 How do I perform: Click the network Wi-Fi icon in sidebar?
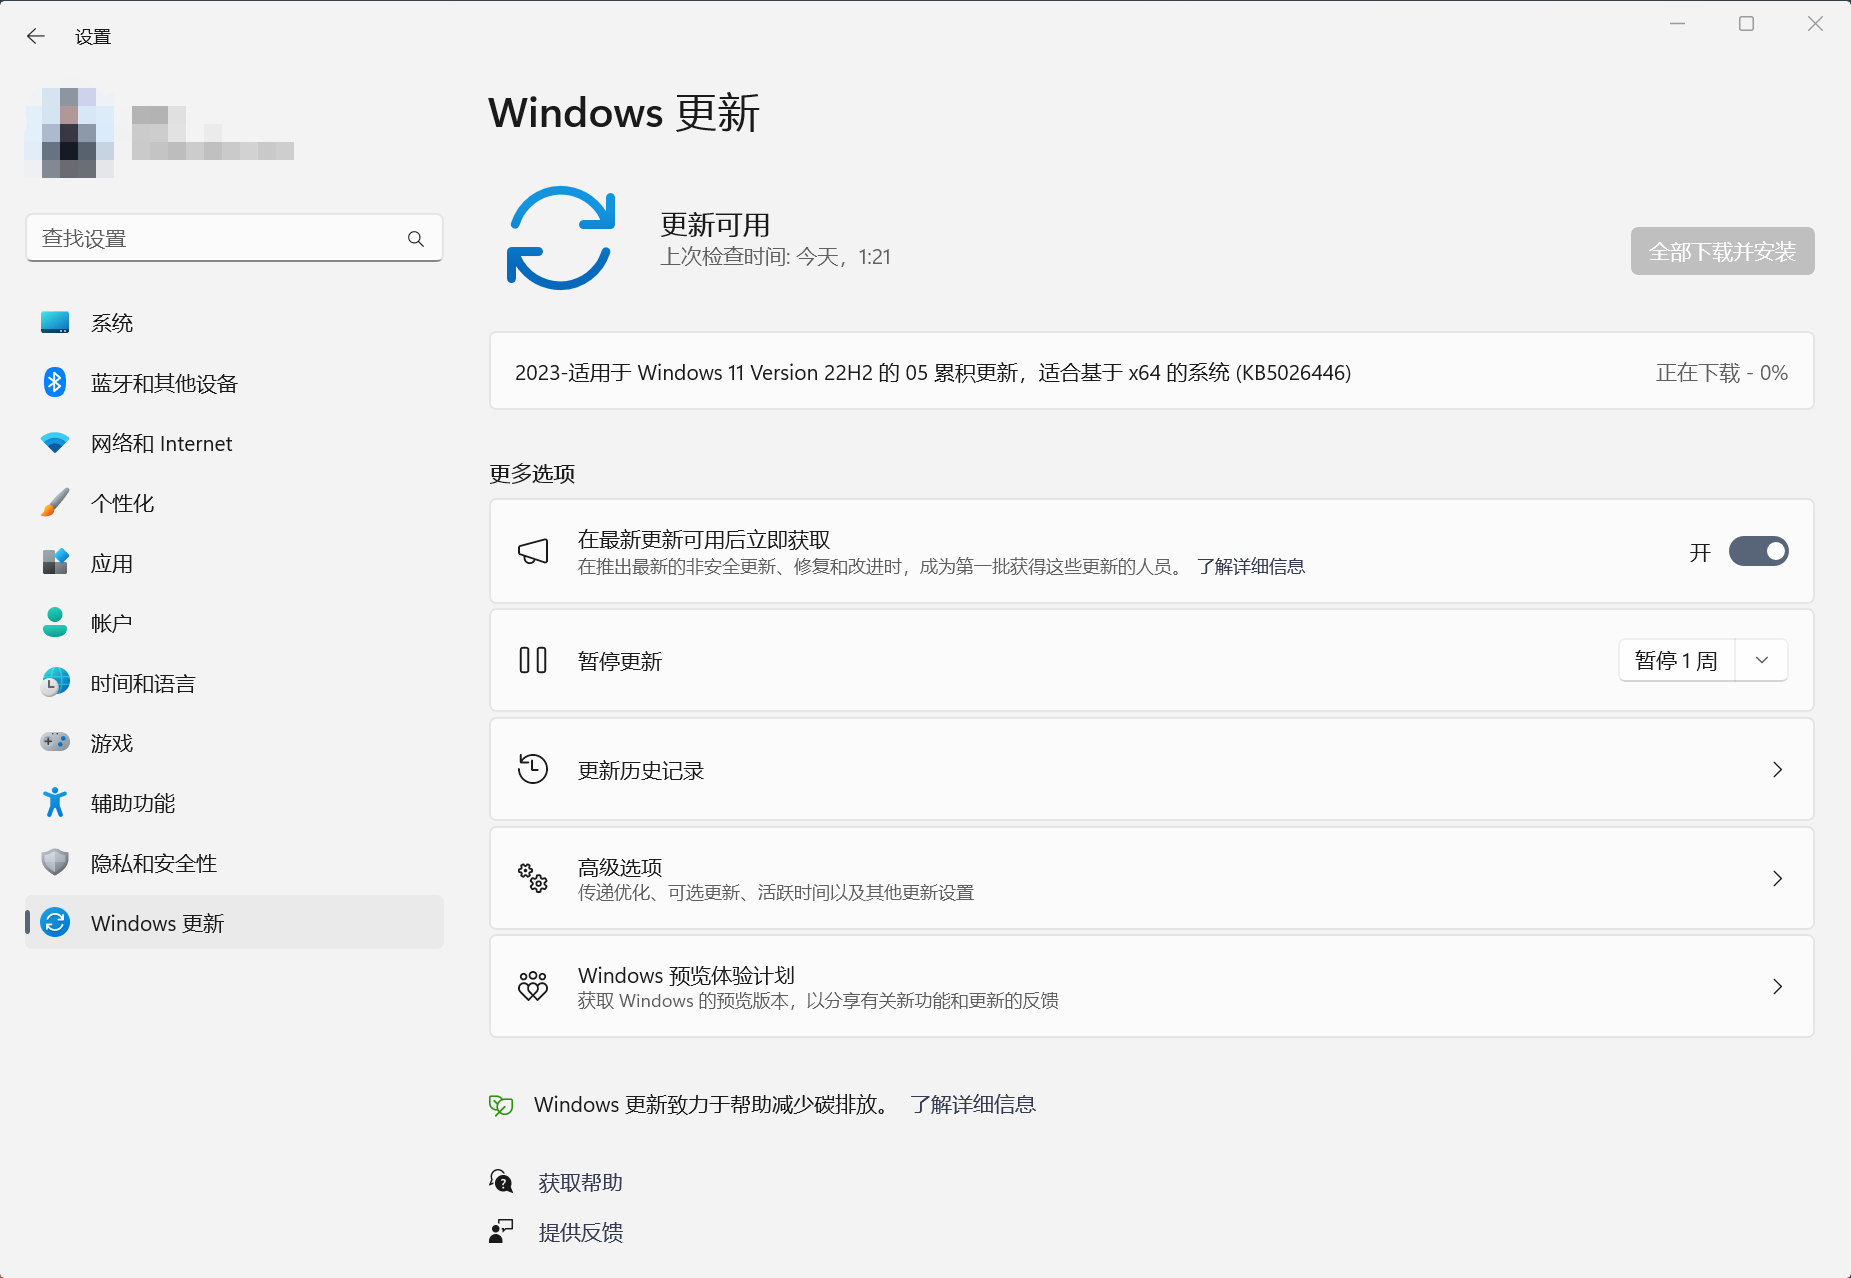click(x=55, y=443)
